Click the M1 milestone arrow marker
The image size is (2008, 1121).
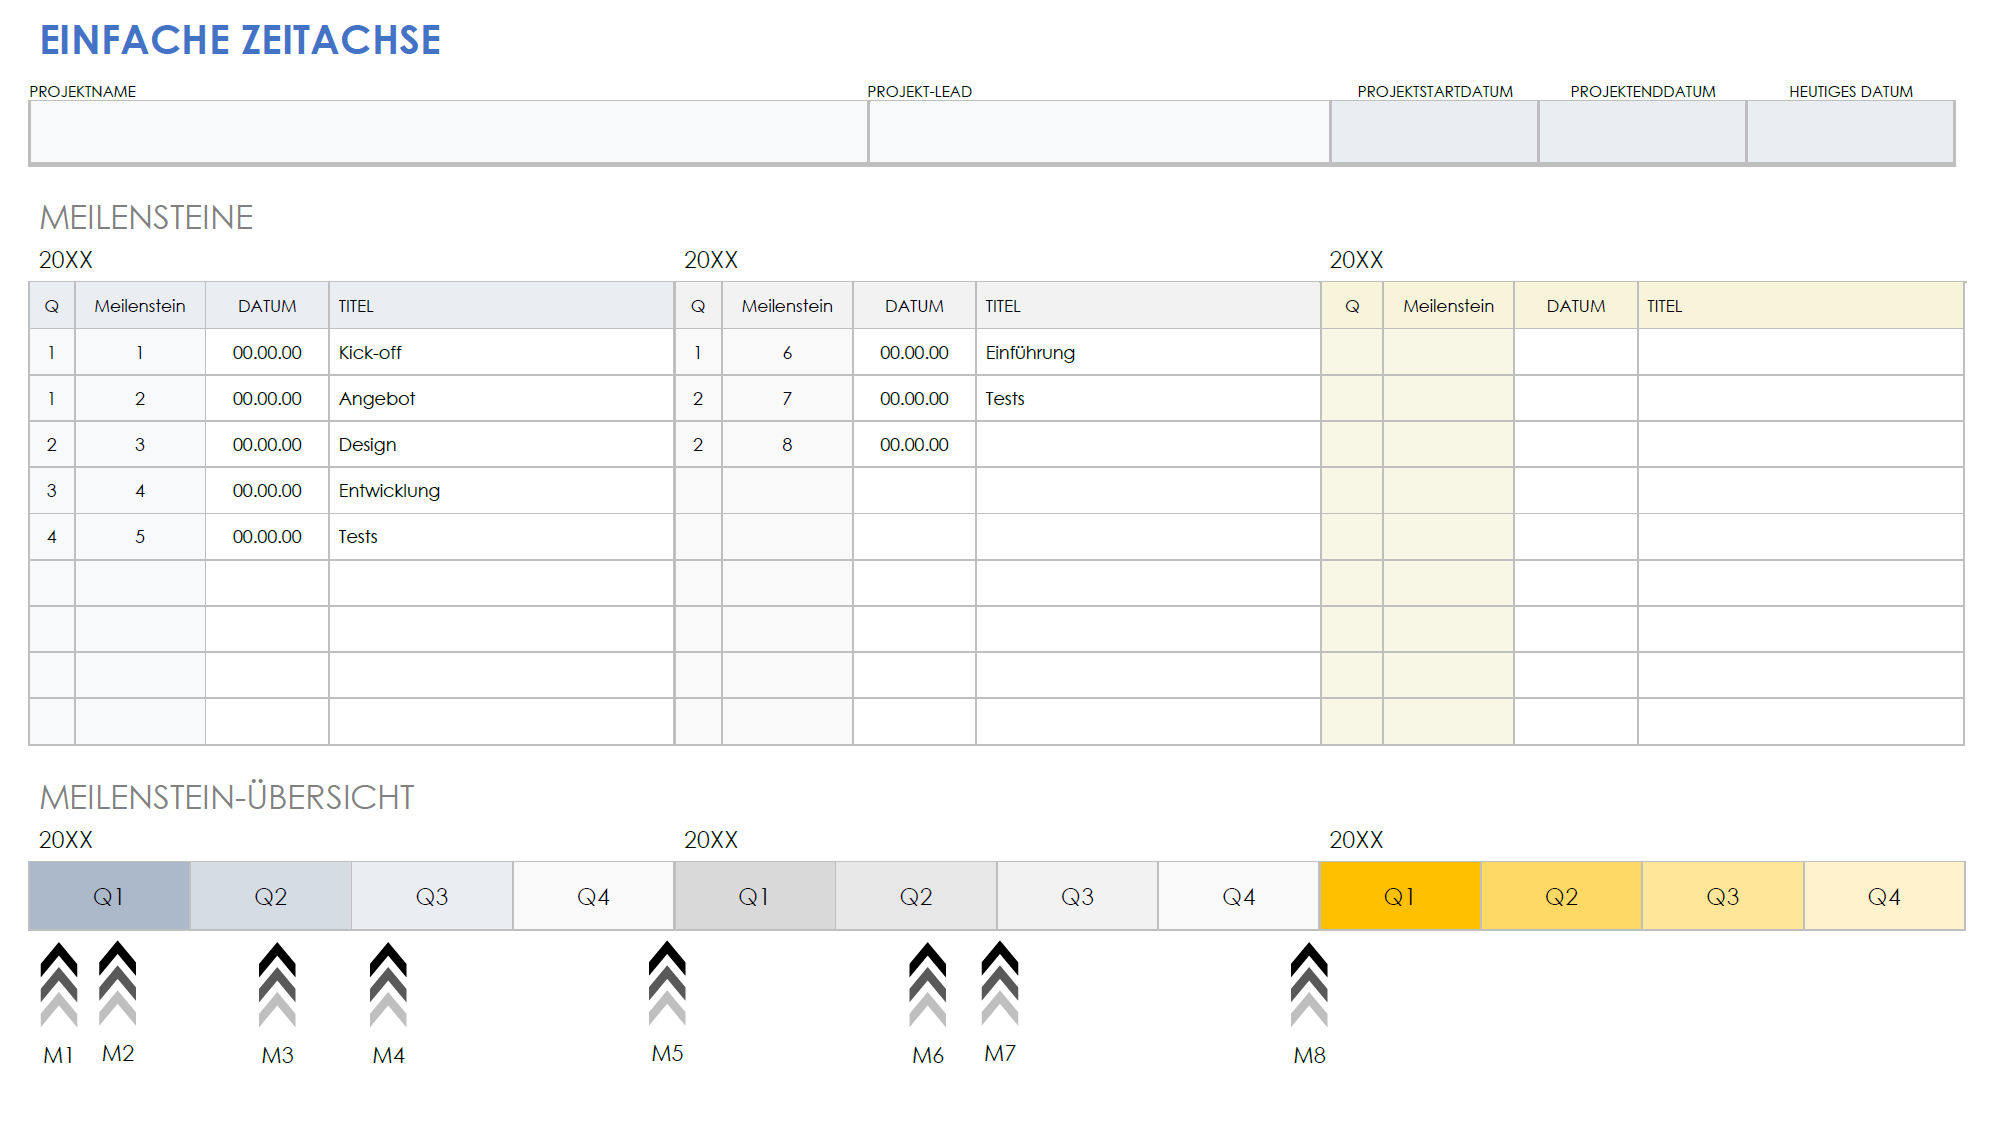click(59, 985)
